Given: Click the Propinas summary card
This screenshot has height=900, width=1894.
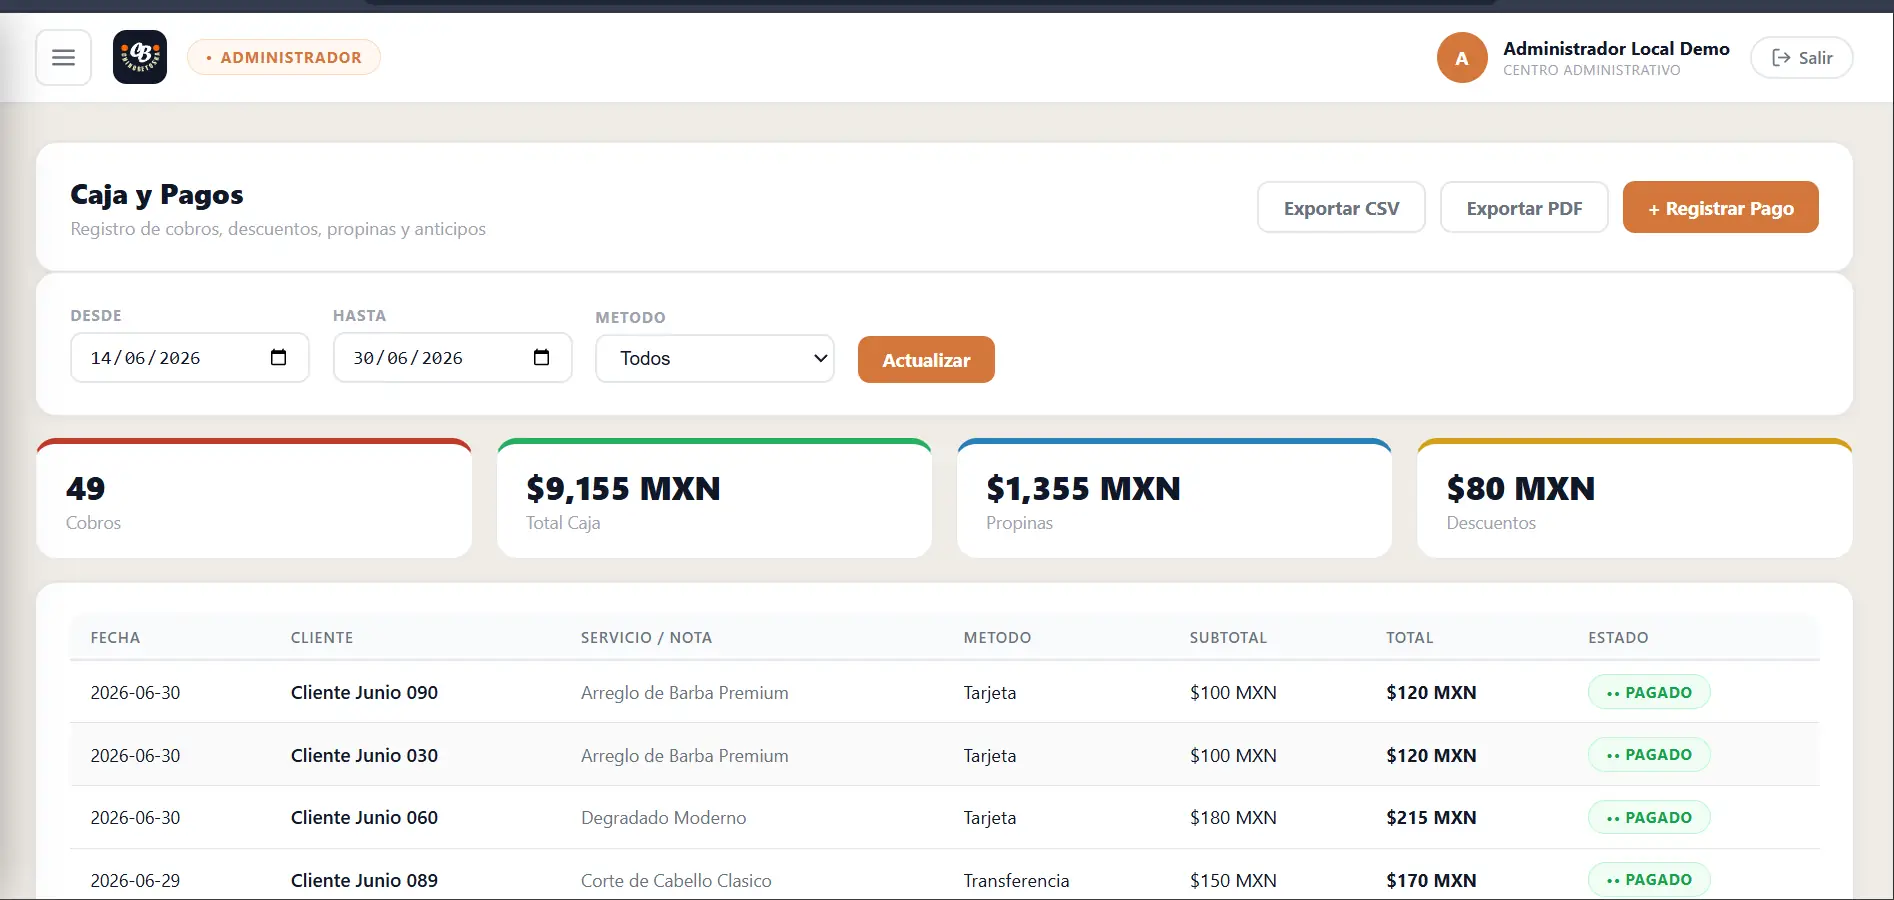Looking at the screenshot, I should tap(1174, 499).
